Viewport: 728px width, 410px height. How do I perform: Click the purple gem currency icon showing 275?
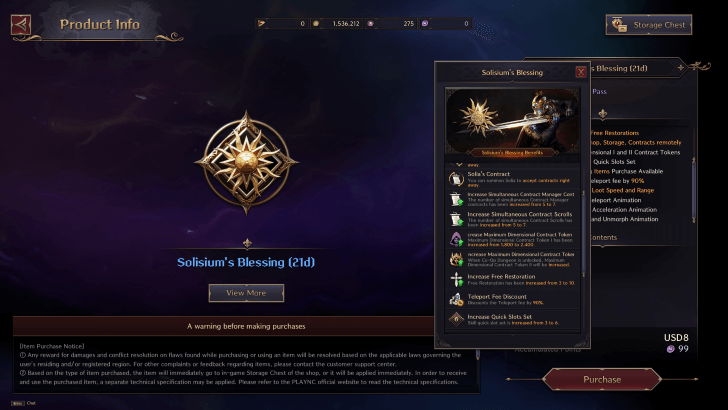[370, 23]
